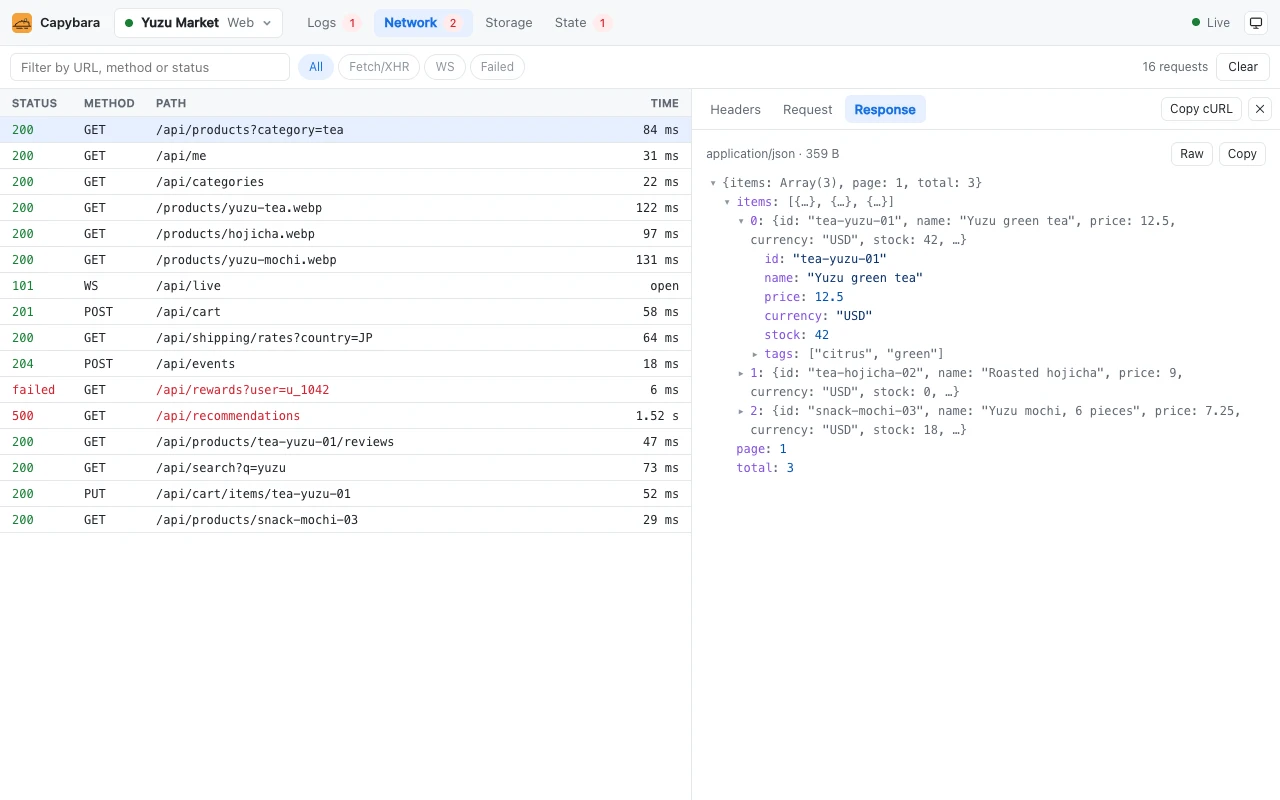Screen dimensions: 1280x800
Task: Open the /api/products/snack-mochi-03 request
Action: pos(345,520)
